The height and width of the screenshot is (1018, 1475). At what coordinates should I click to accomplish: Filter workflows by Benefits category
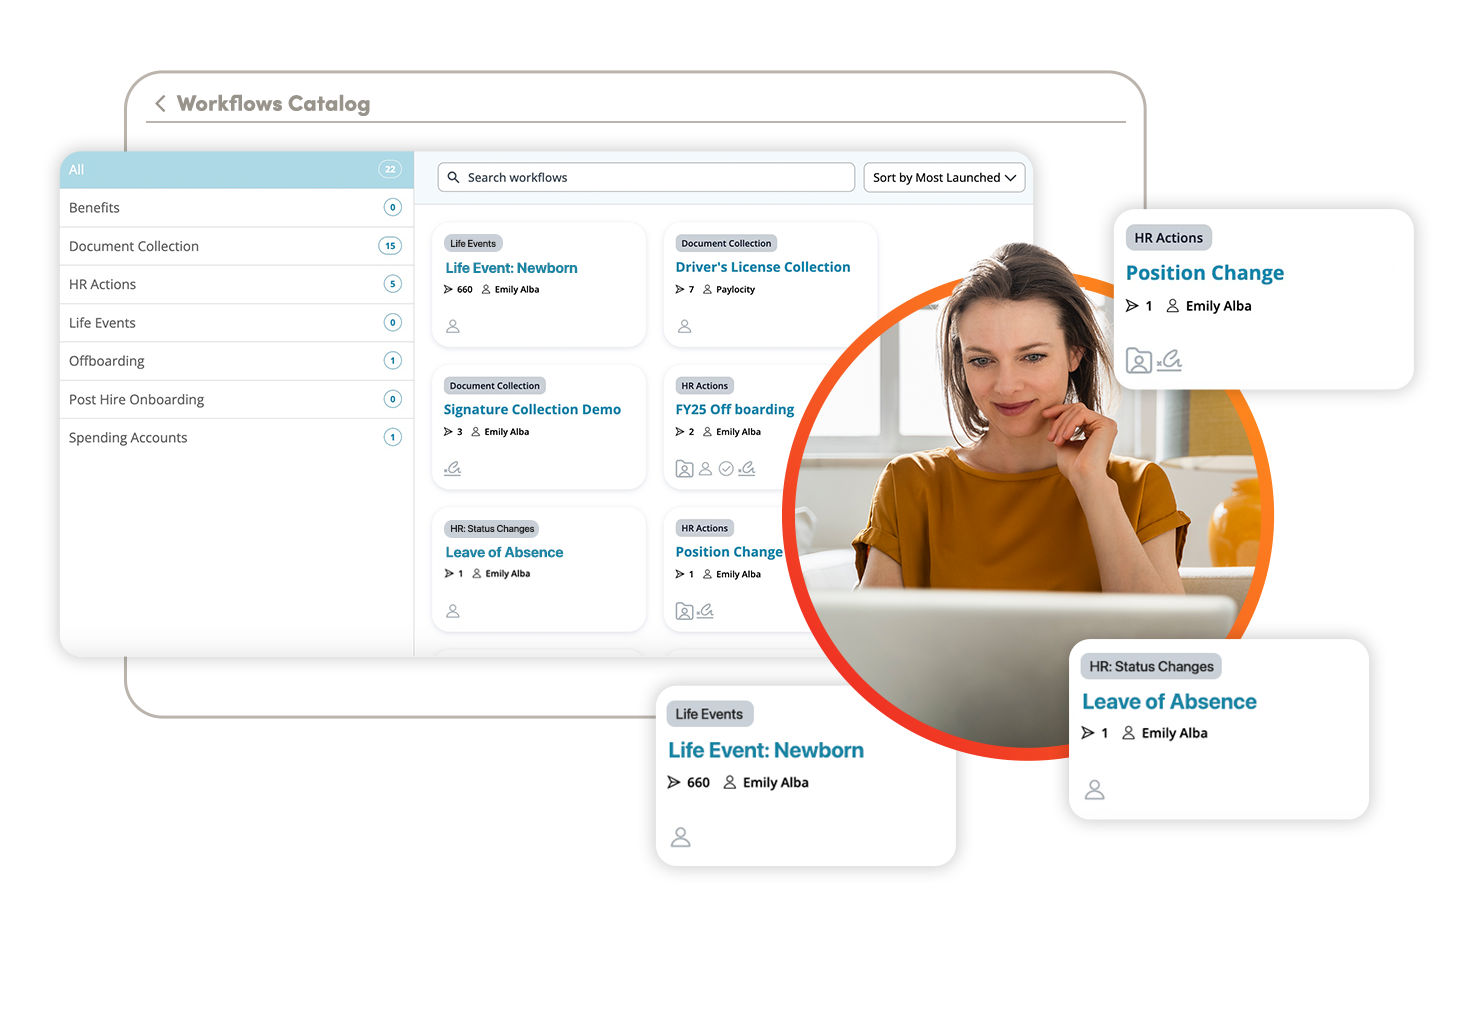point(236,208)
